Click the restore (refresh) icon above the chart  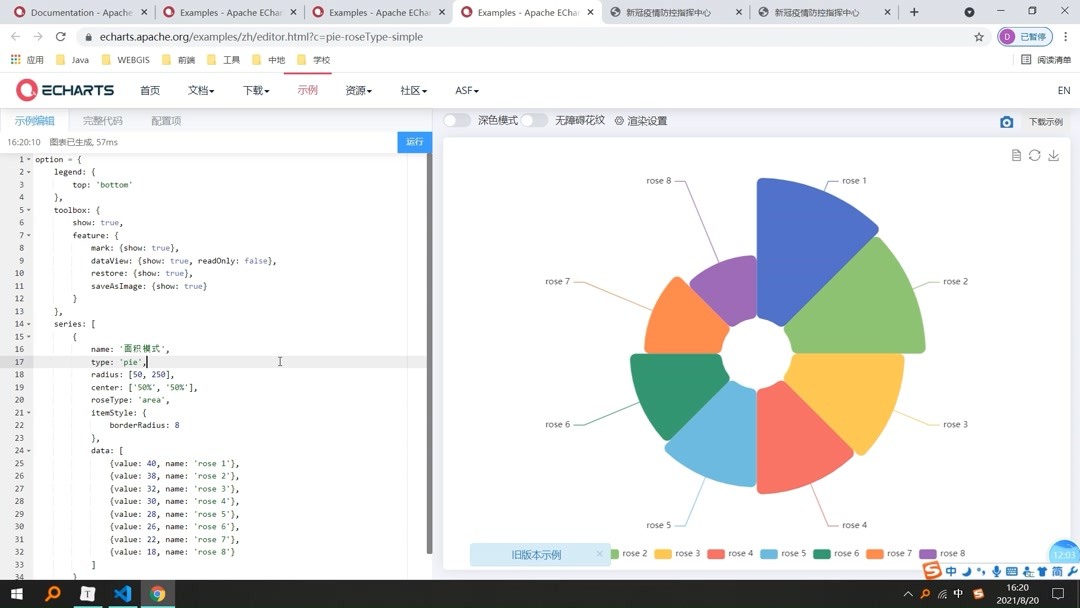pos(1035,155)
